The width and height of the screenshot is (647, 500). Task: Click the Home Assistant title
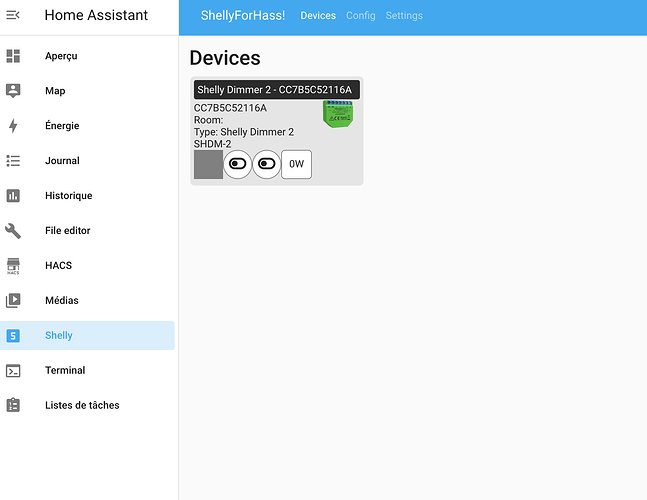click(96, 15)
